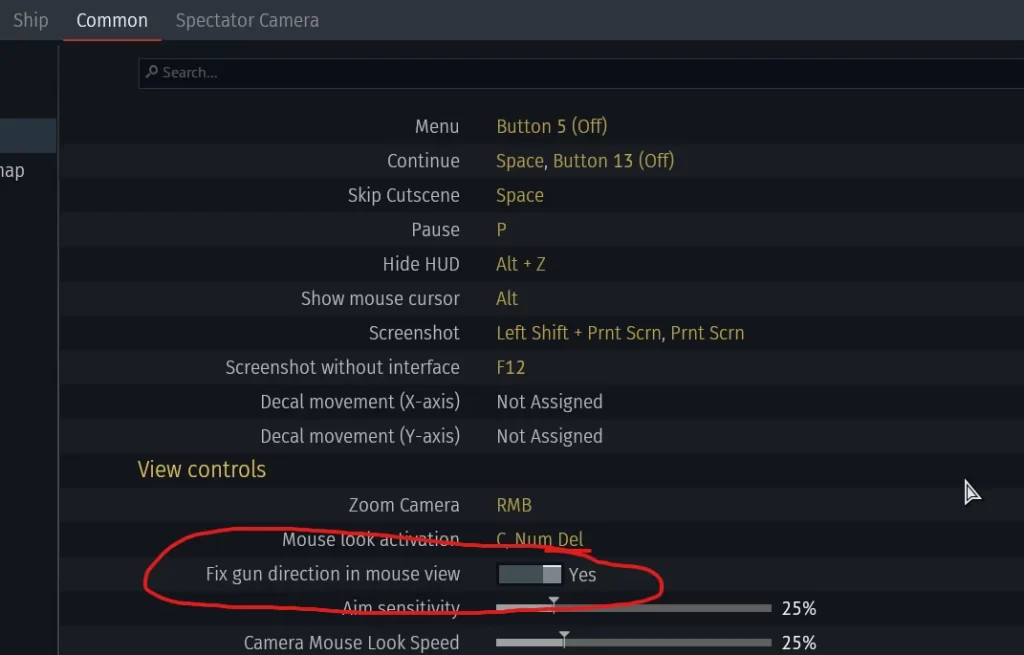
Task: Edit Screenshot binding Left Shift + Prnt Scrn
Action: click(x=579, y=333)
